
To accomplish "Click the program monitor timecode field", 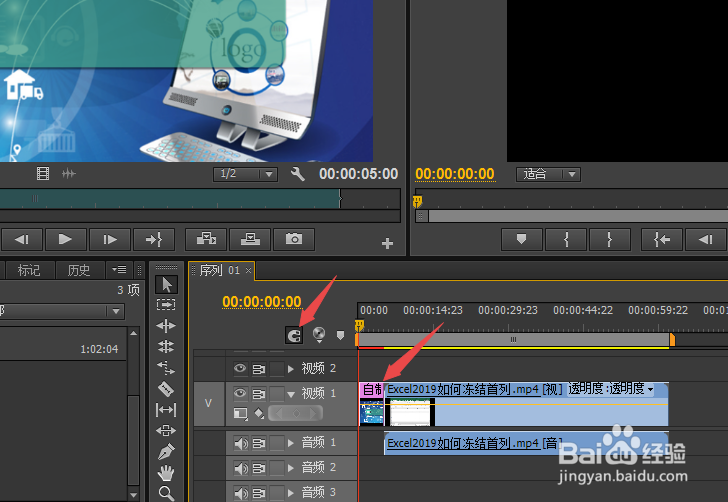I will (x=455, y=174).
